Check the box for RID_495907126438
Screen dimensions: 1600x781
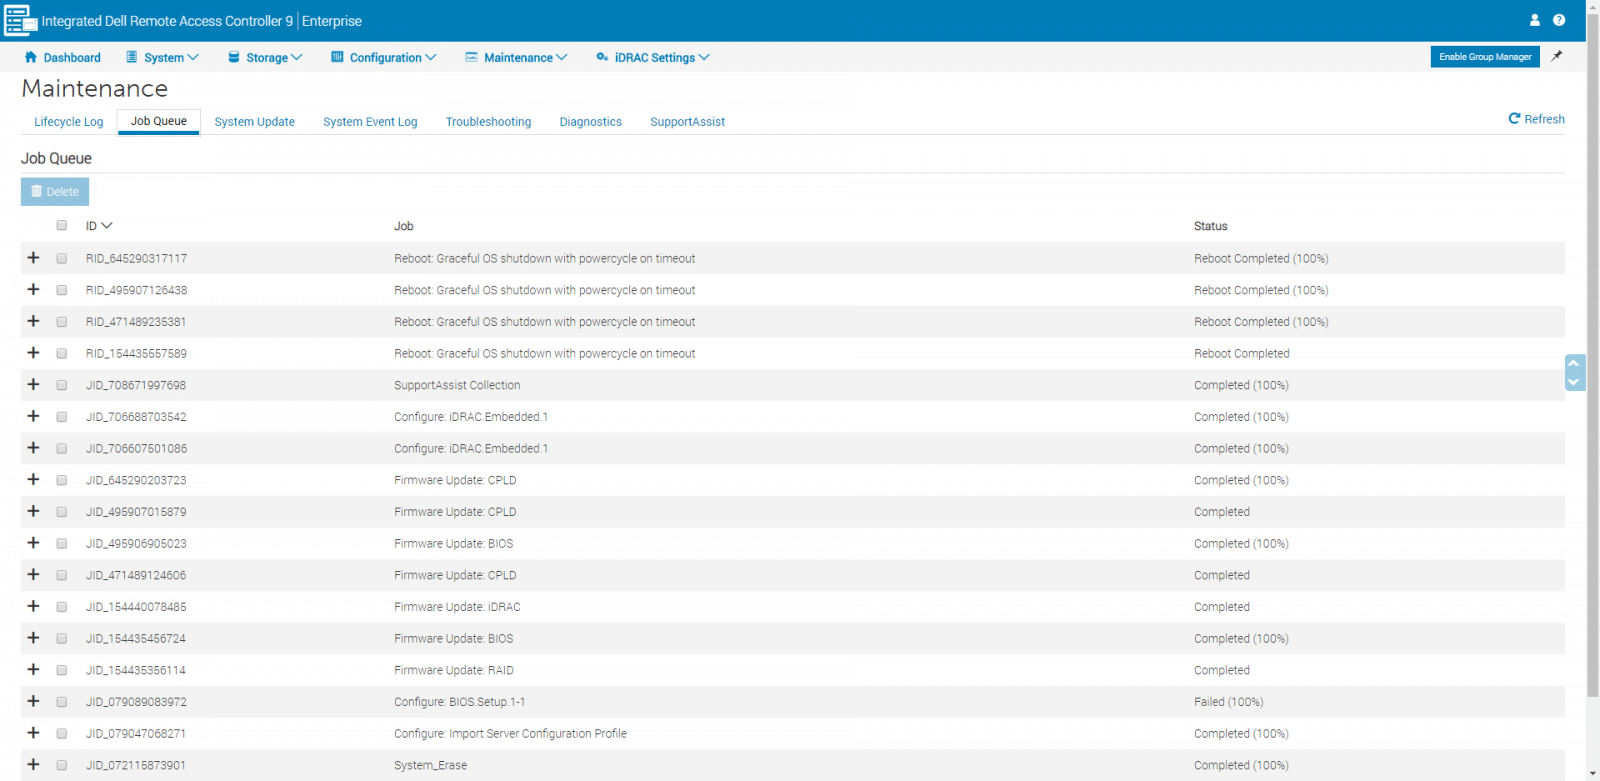(x=62, y=290)
